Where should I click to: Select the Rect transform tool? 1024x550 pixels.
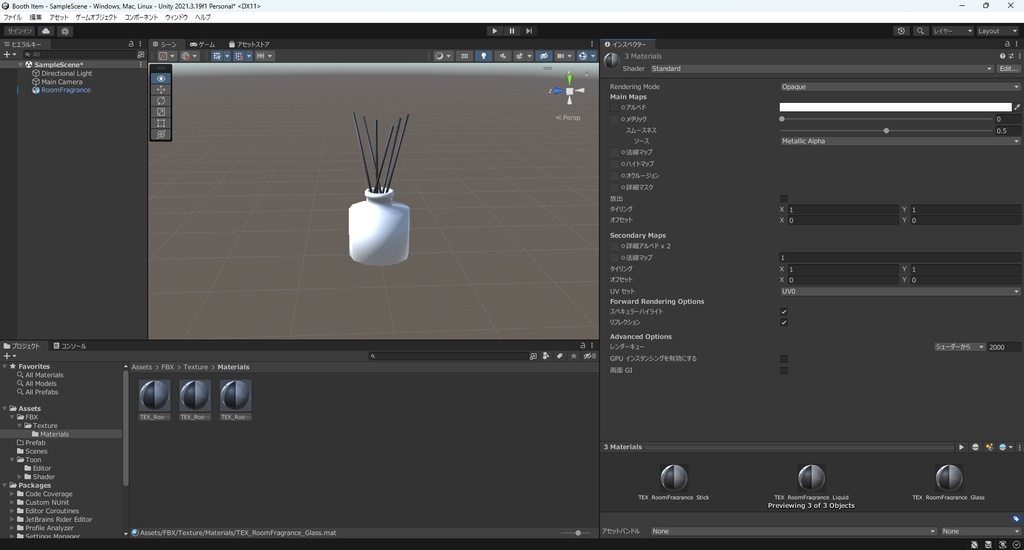coord(161,123)
